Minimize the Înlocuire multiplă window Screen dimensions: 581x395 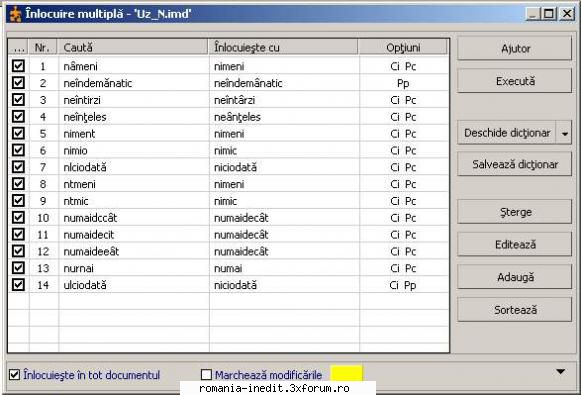click(533, 14)
